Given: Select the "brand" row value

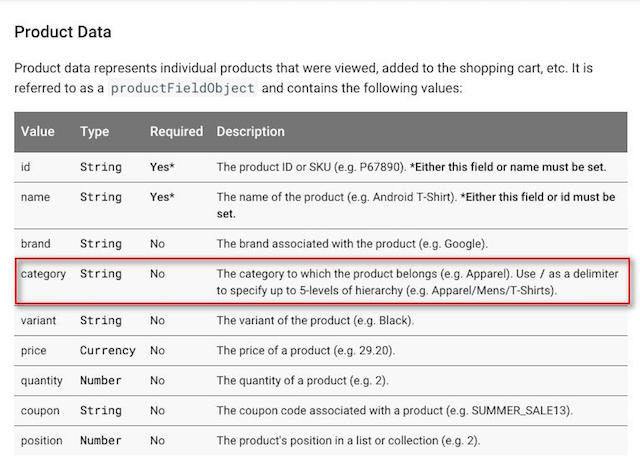Looking at the screenshot, I should [x=37, y=243].
